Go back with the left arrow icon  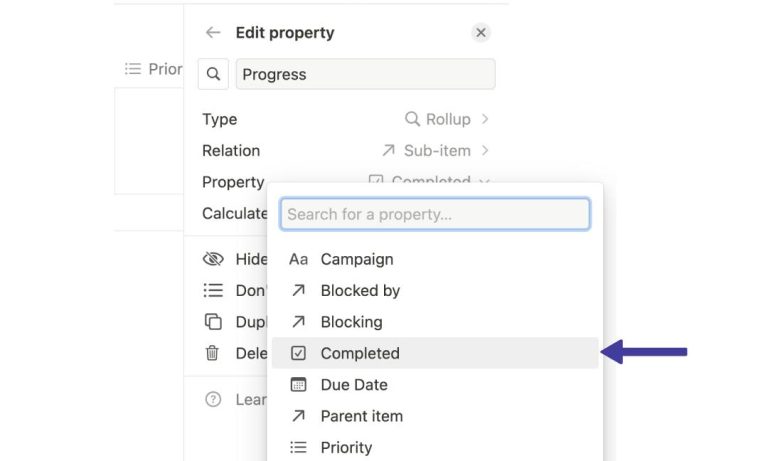click(x=213, y=32)
